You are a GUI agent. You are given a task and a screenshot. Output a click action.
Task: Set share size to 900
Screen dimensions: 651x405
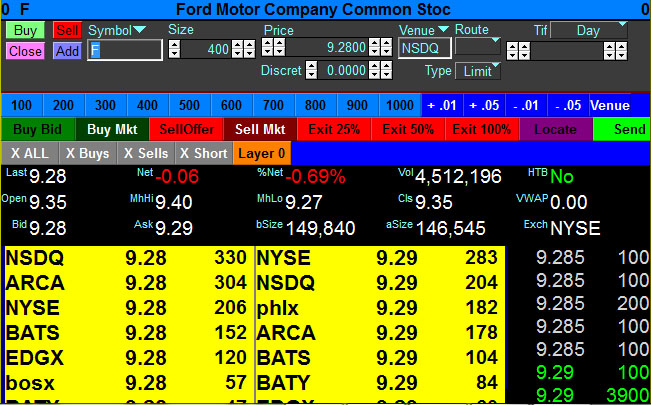pos(357,105)
